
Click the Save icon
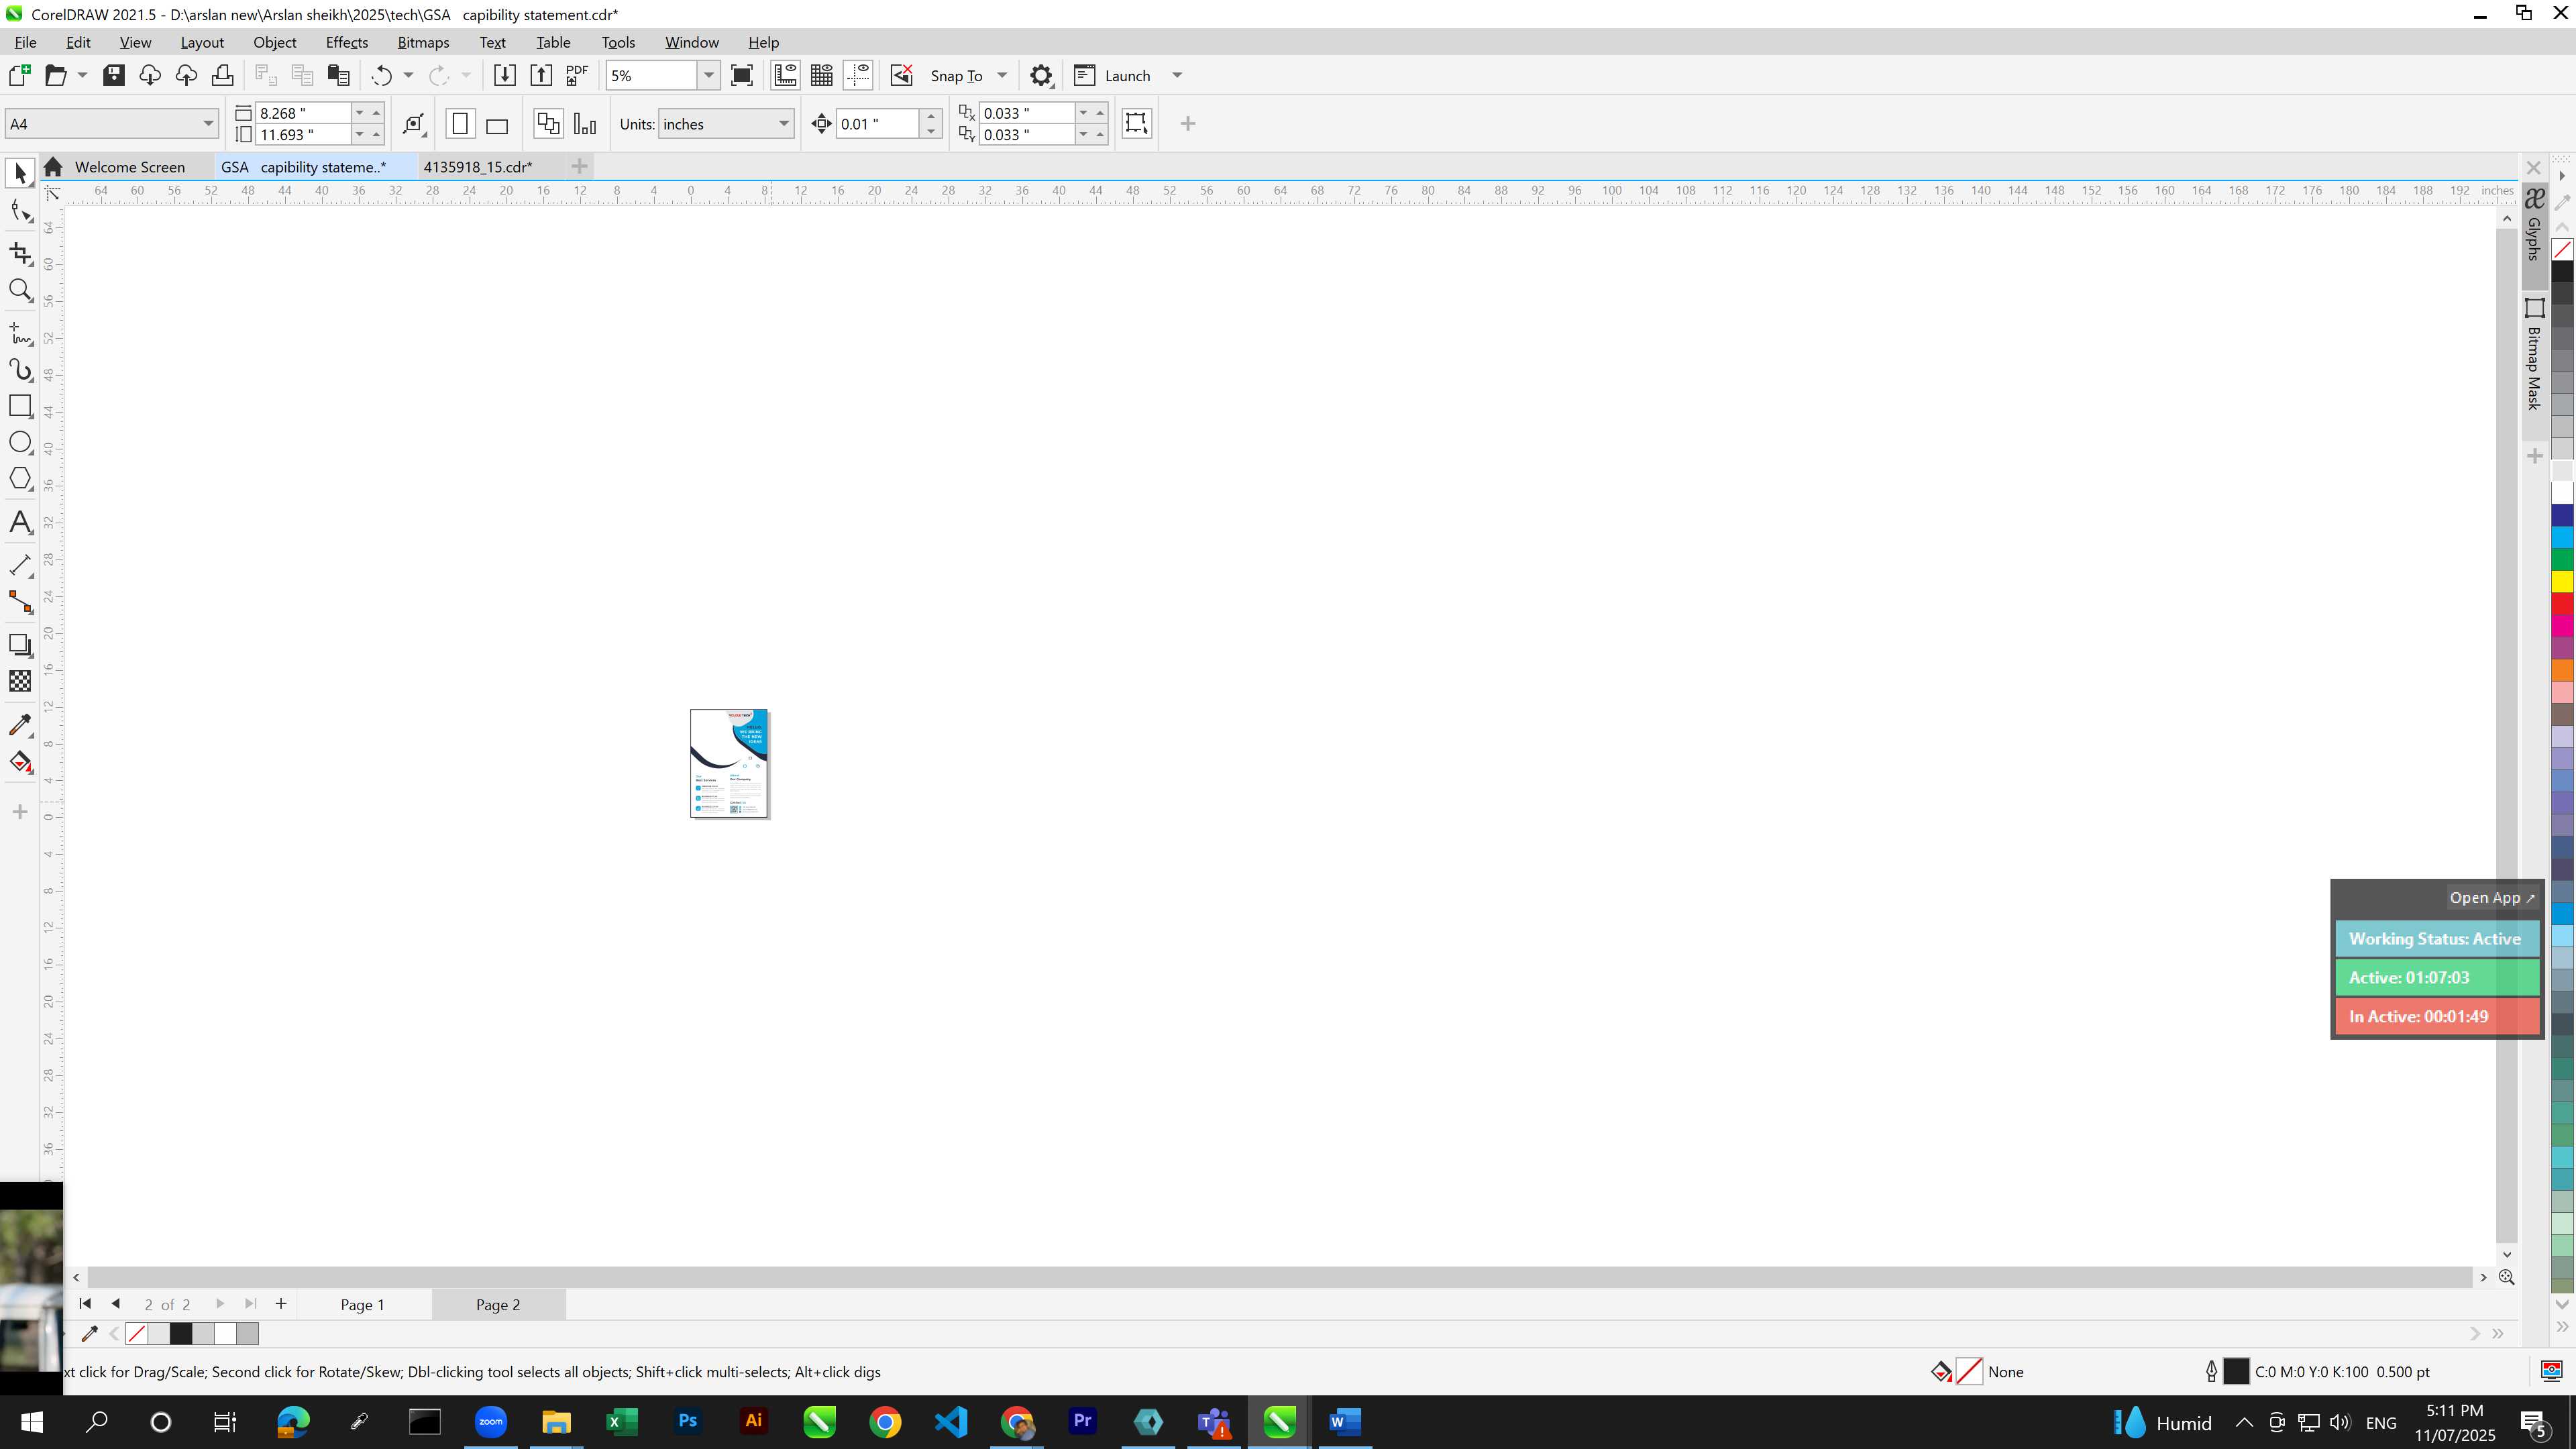(x=114, y=76)
